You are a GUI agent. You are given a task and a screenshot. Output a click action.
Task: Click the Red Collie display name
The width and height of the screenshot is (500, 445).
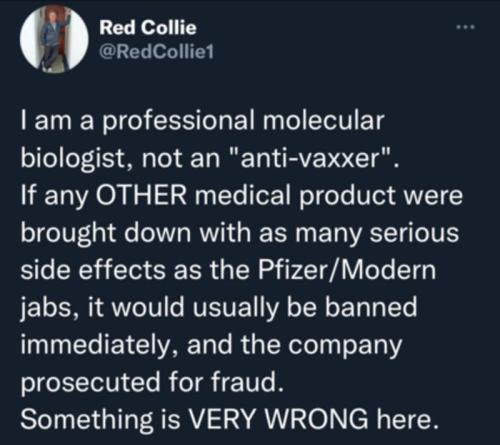pyautogui.click(x=148, y=27)
